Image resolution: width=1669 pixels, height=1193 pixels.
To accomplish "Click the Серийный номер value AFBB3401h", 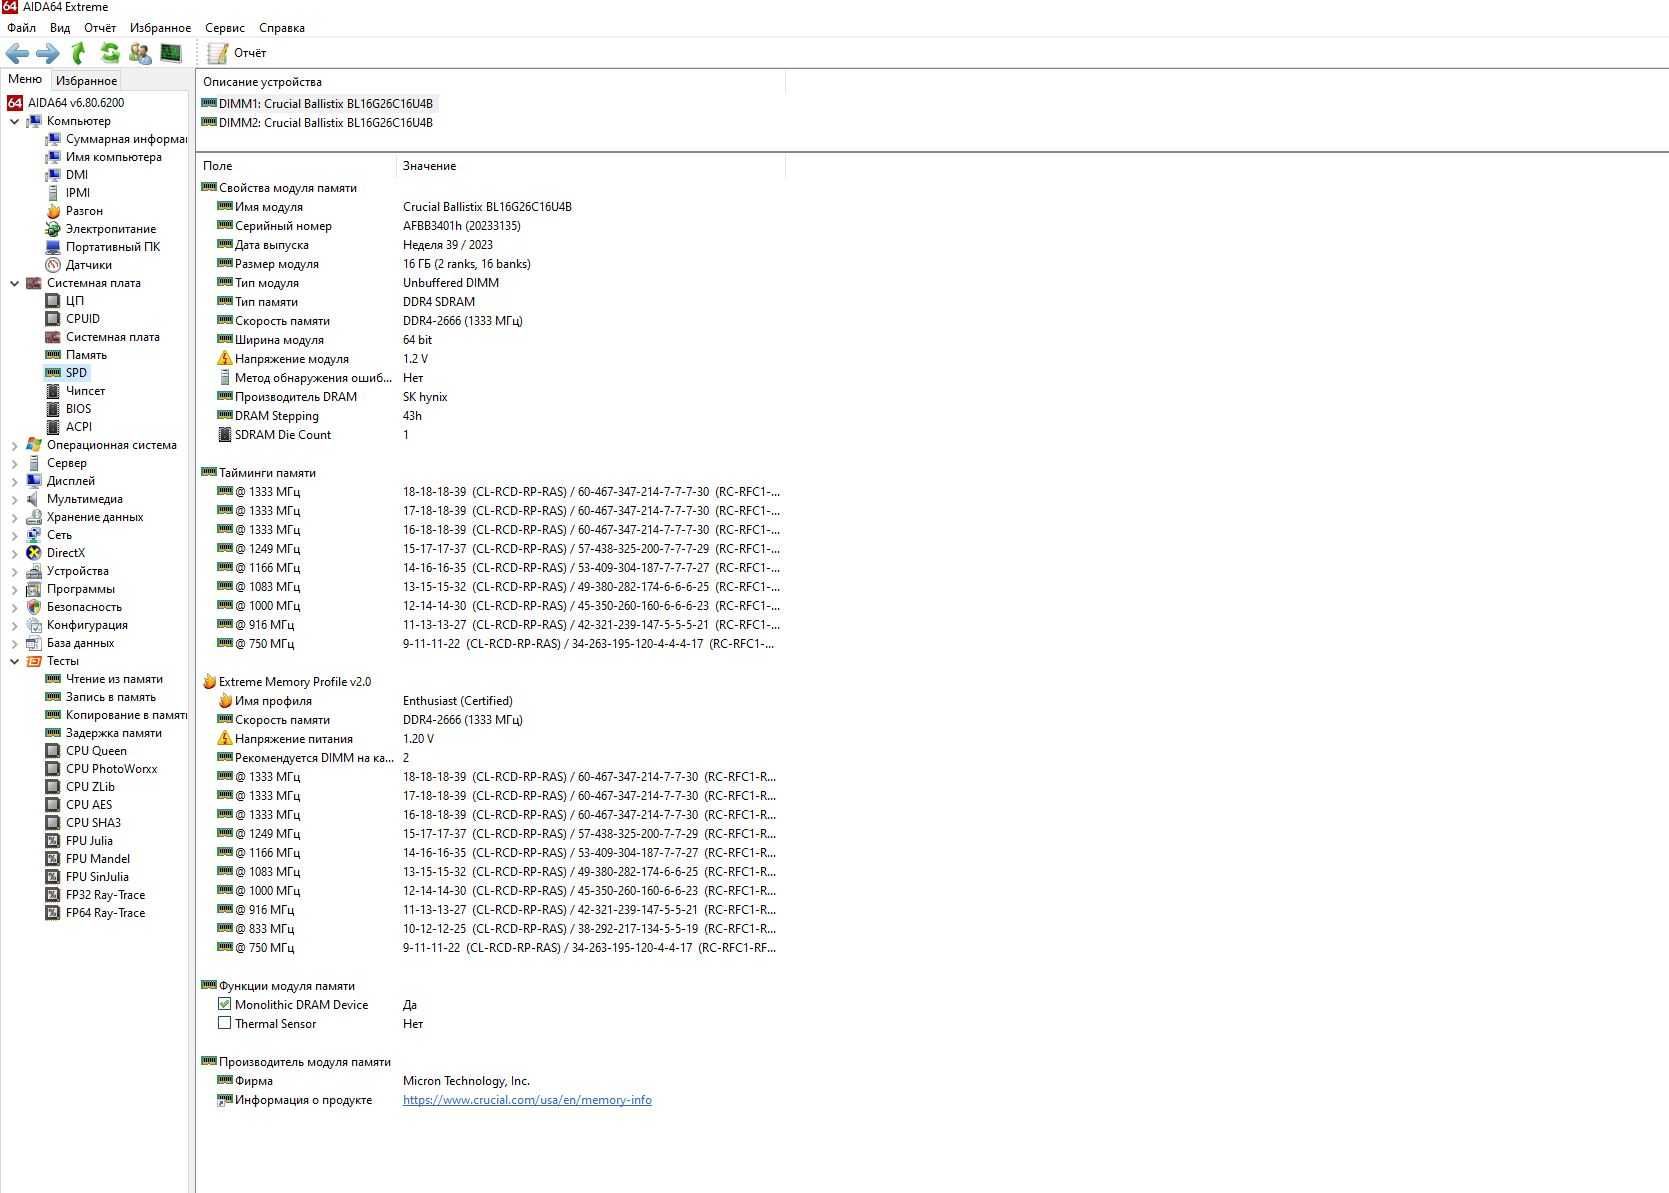I will [462, 226].
